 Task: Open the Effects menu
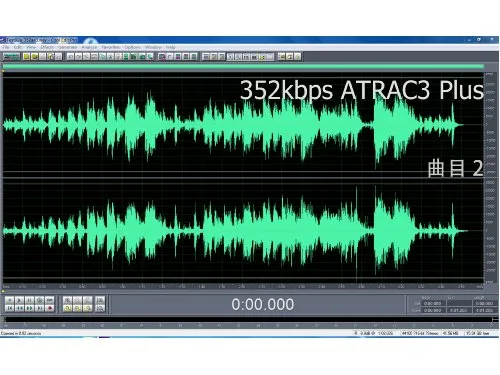click(x=47, y=47)
